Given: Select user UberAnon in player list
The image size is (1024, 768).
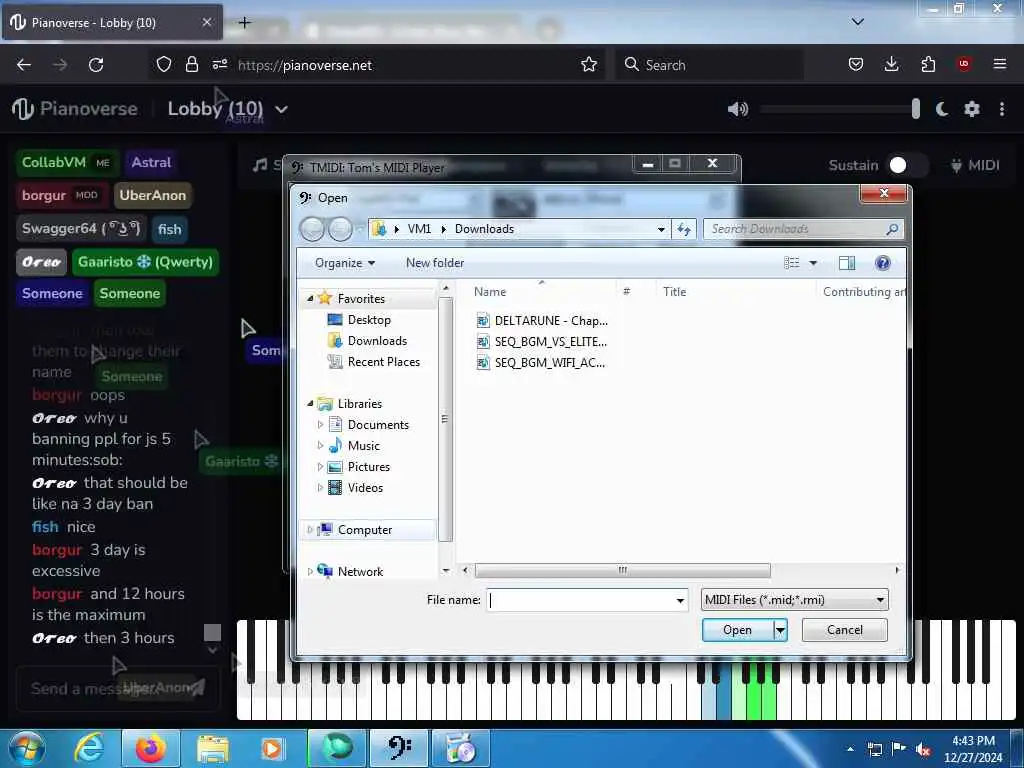Looking at the screenshot, I should point(152,195).
